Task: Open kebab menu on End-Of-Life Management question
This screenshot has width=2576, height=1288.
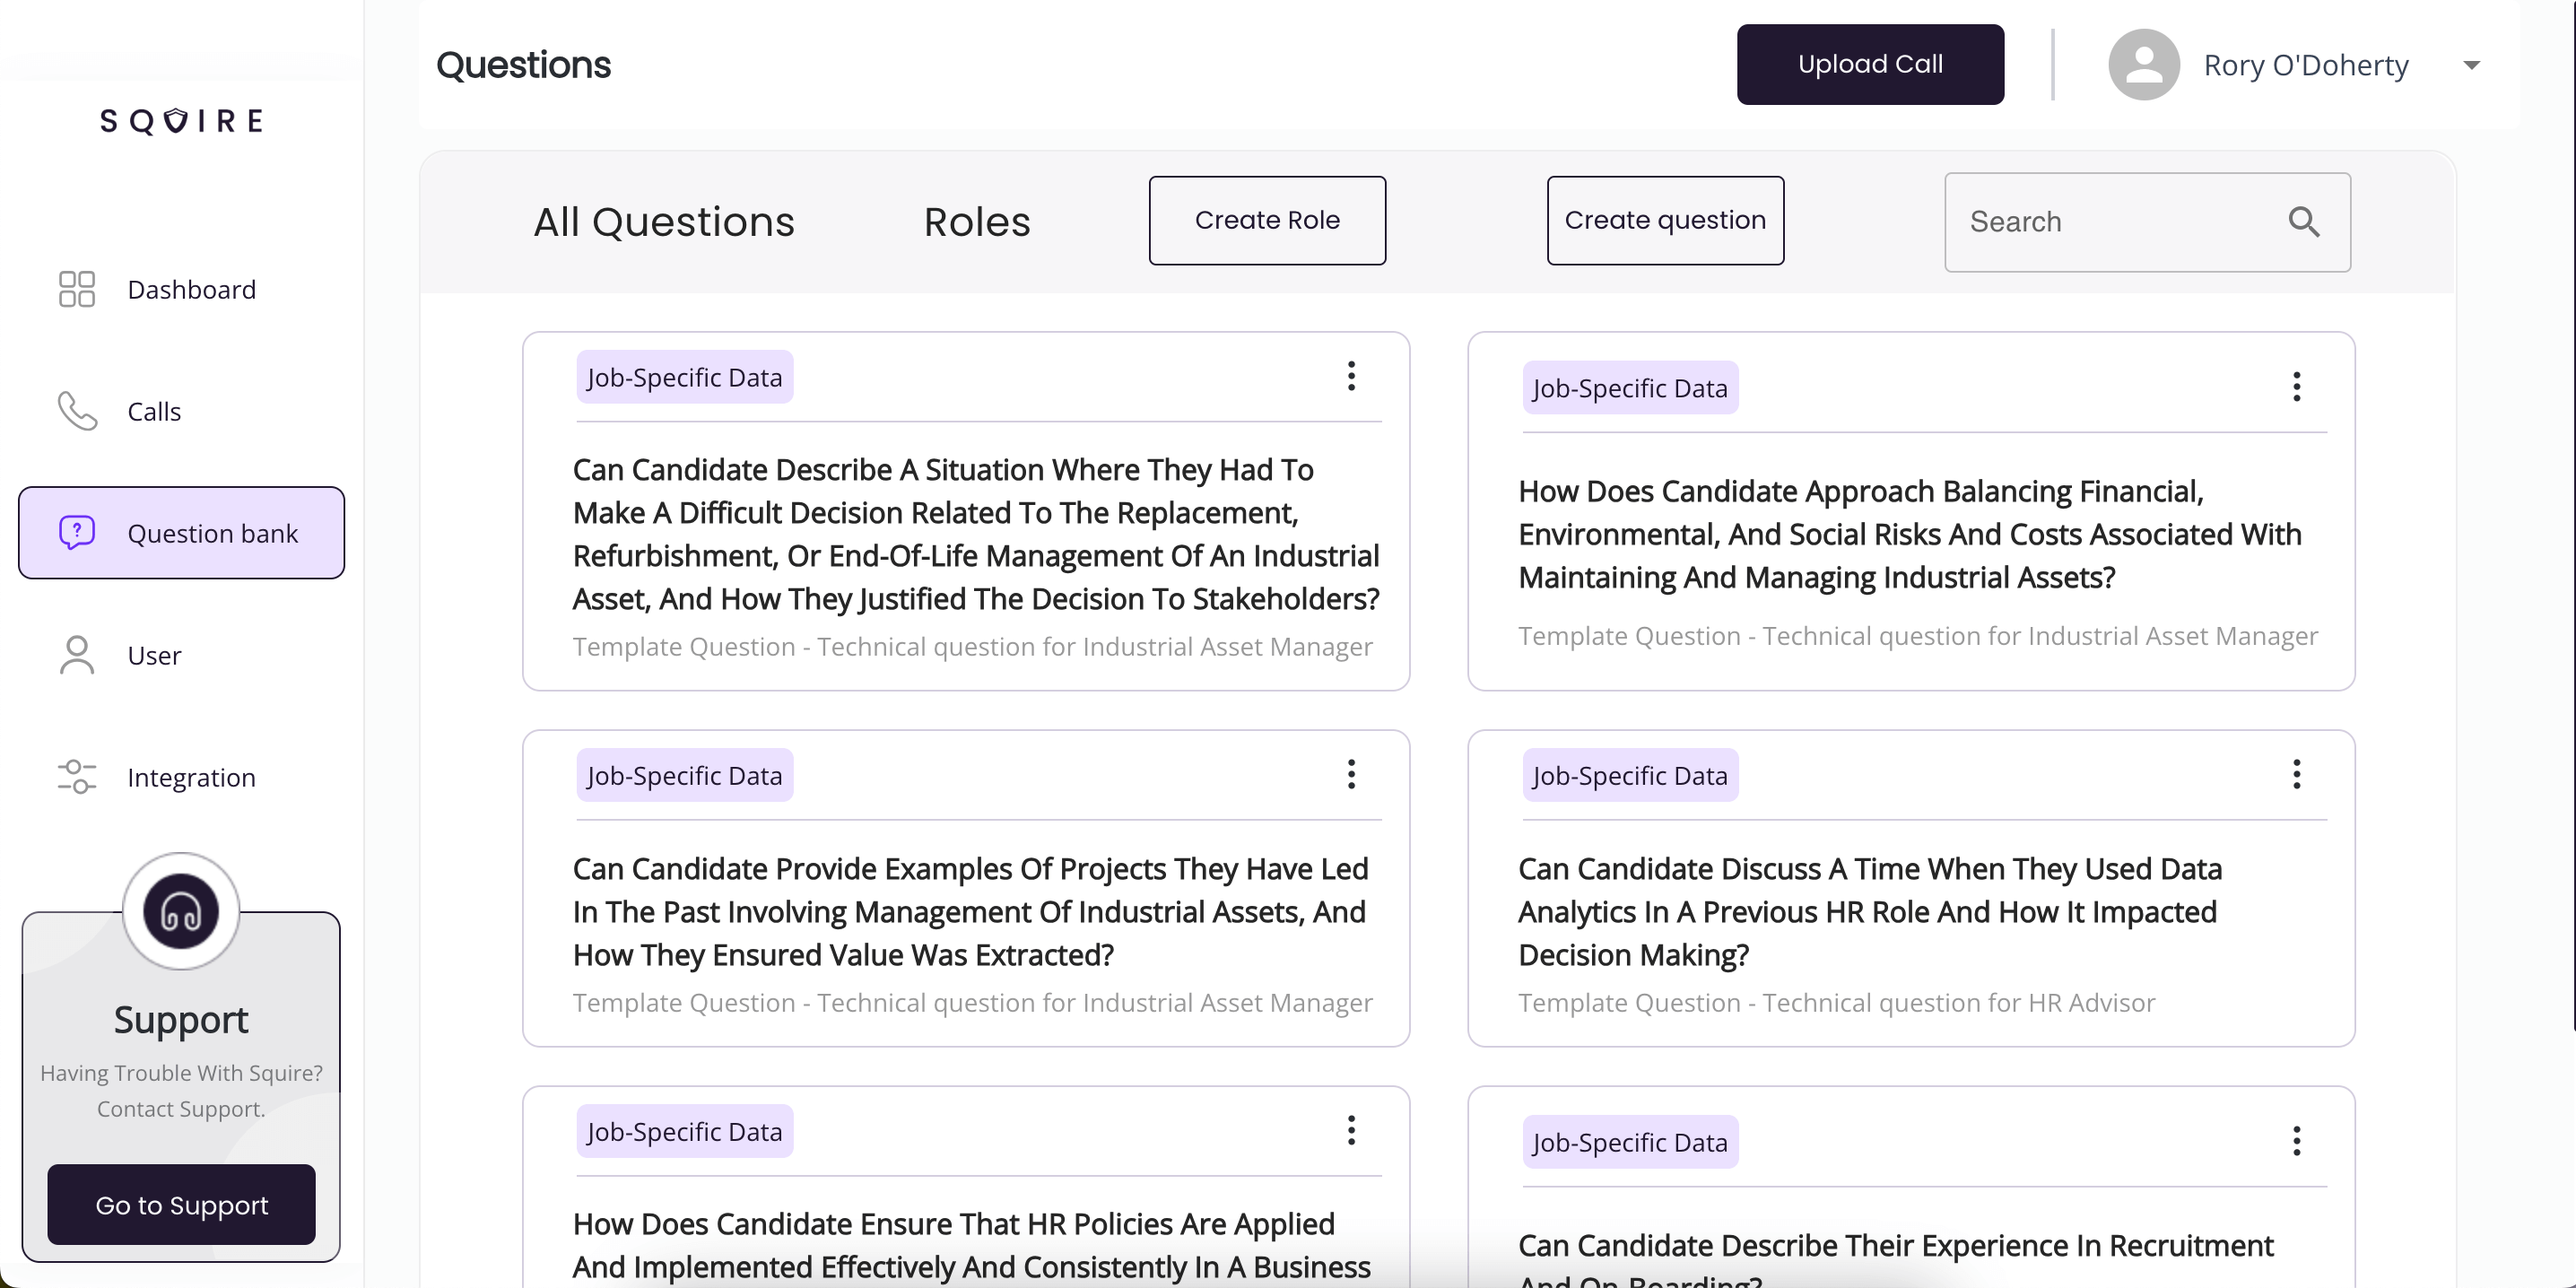Action: click(1351, 376)
